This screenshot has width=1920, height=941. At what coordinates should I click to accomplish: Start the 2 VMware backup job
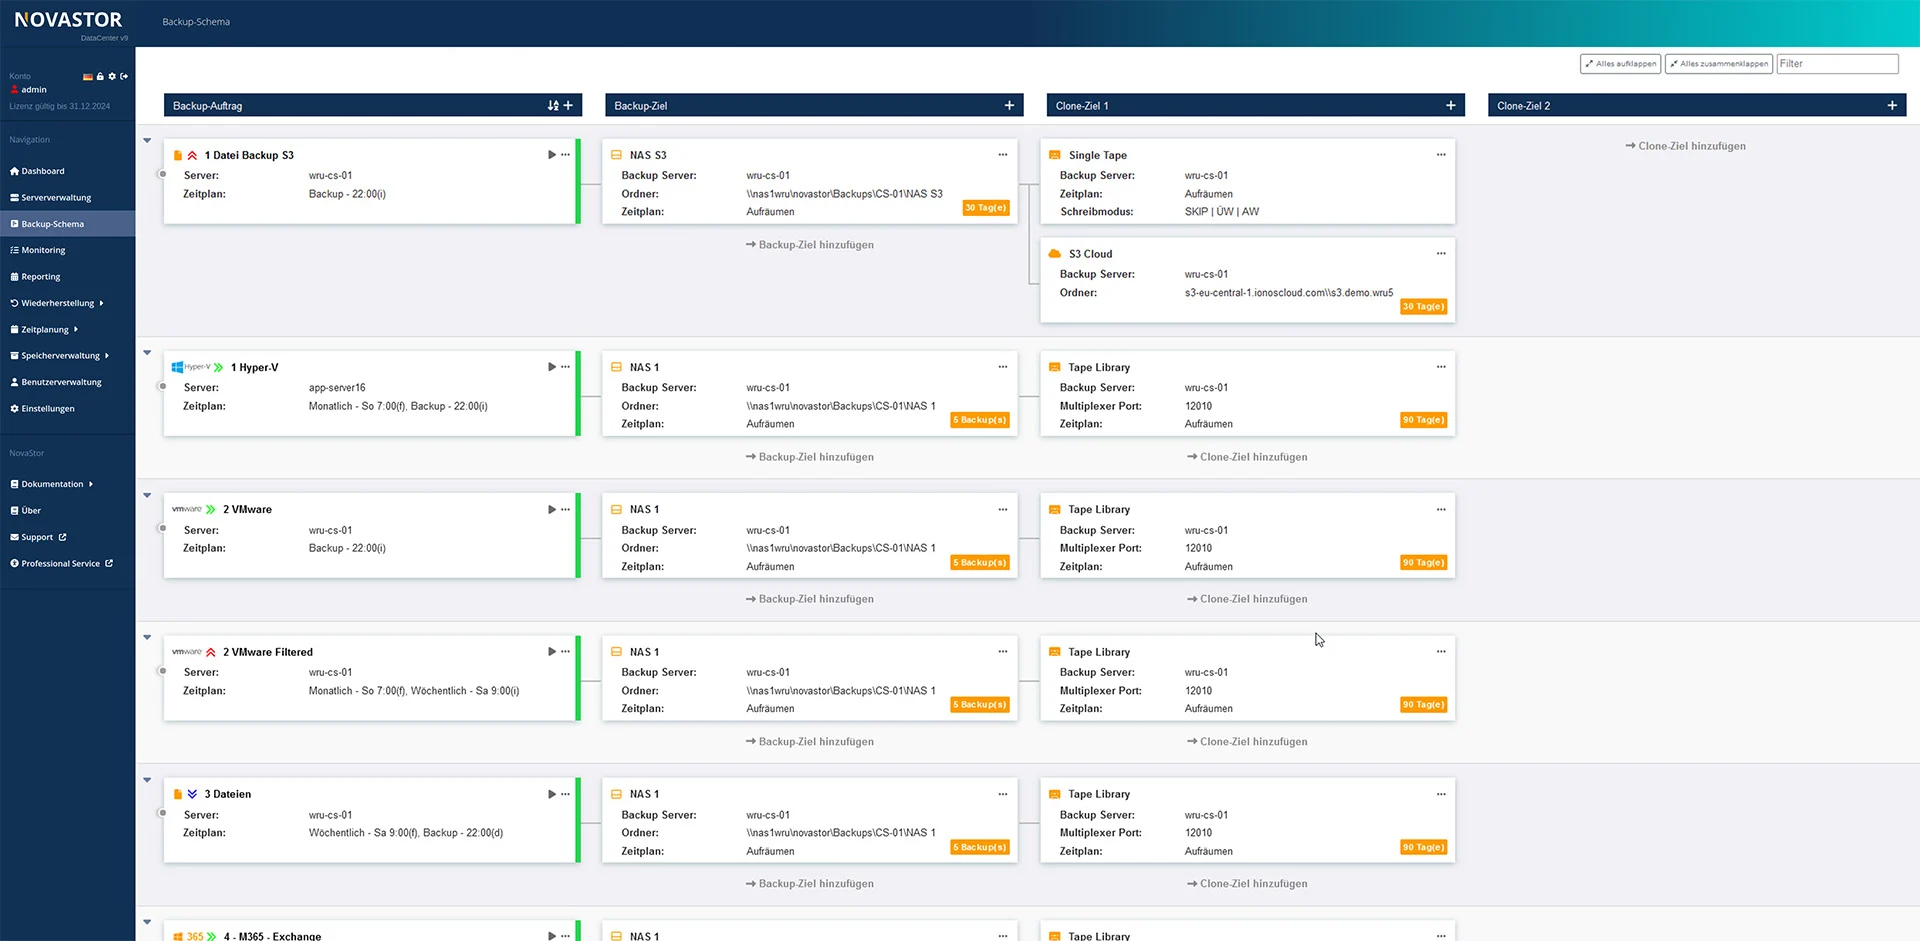[x=551, y=510]
